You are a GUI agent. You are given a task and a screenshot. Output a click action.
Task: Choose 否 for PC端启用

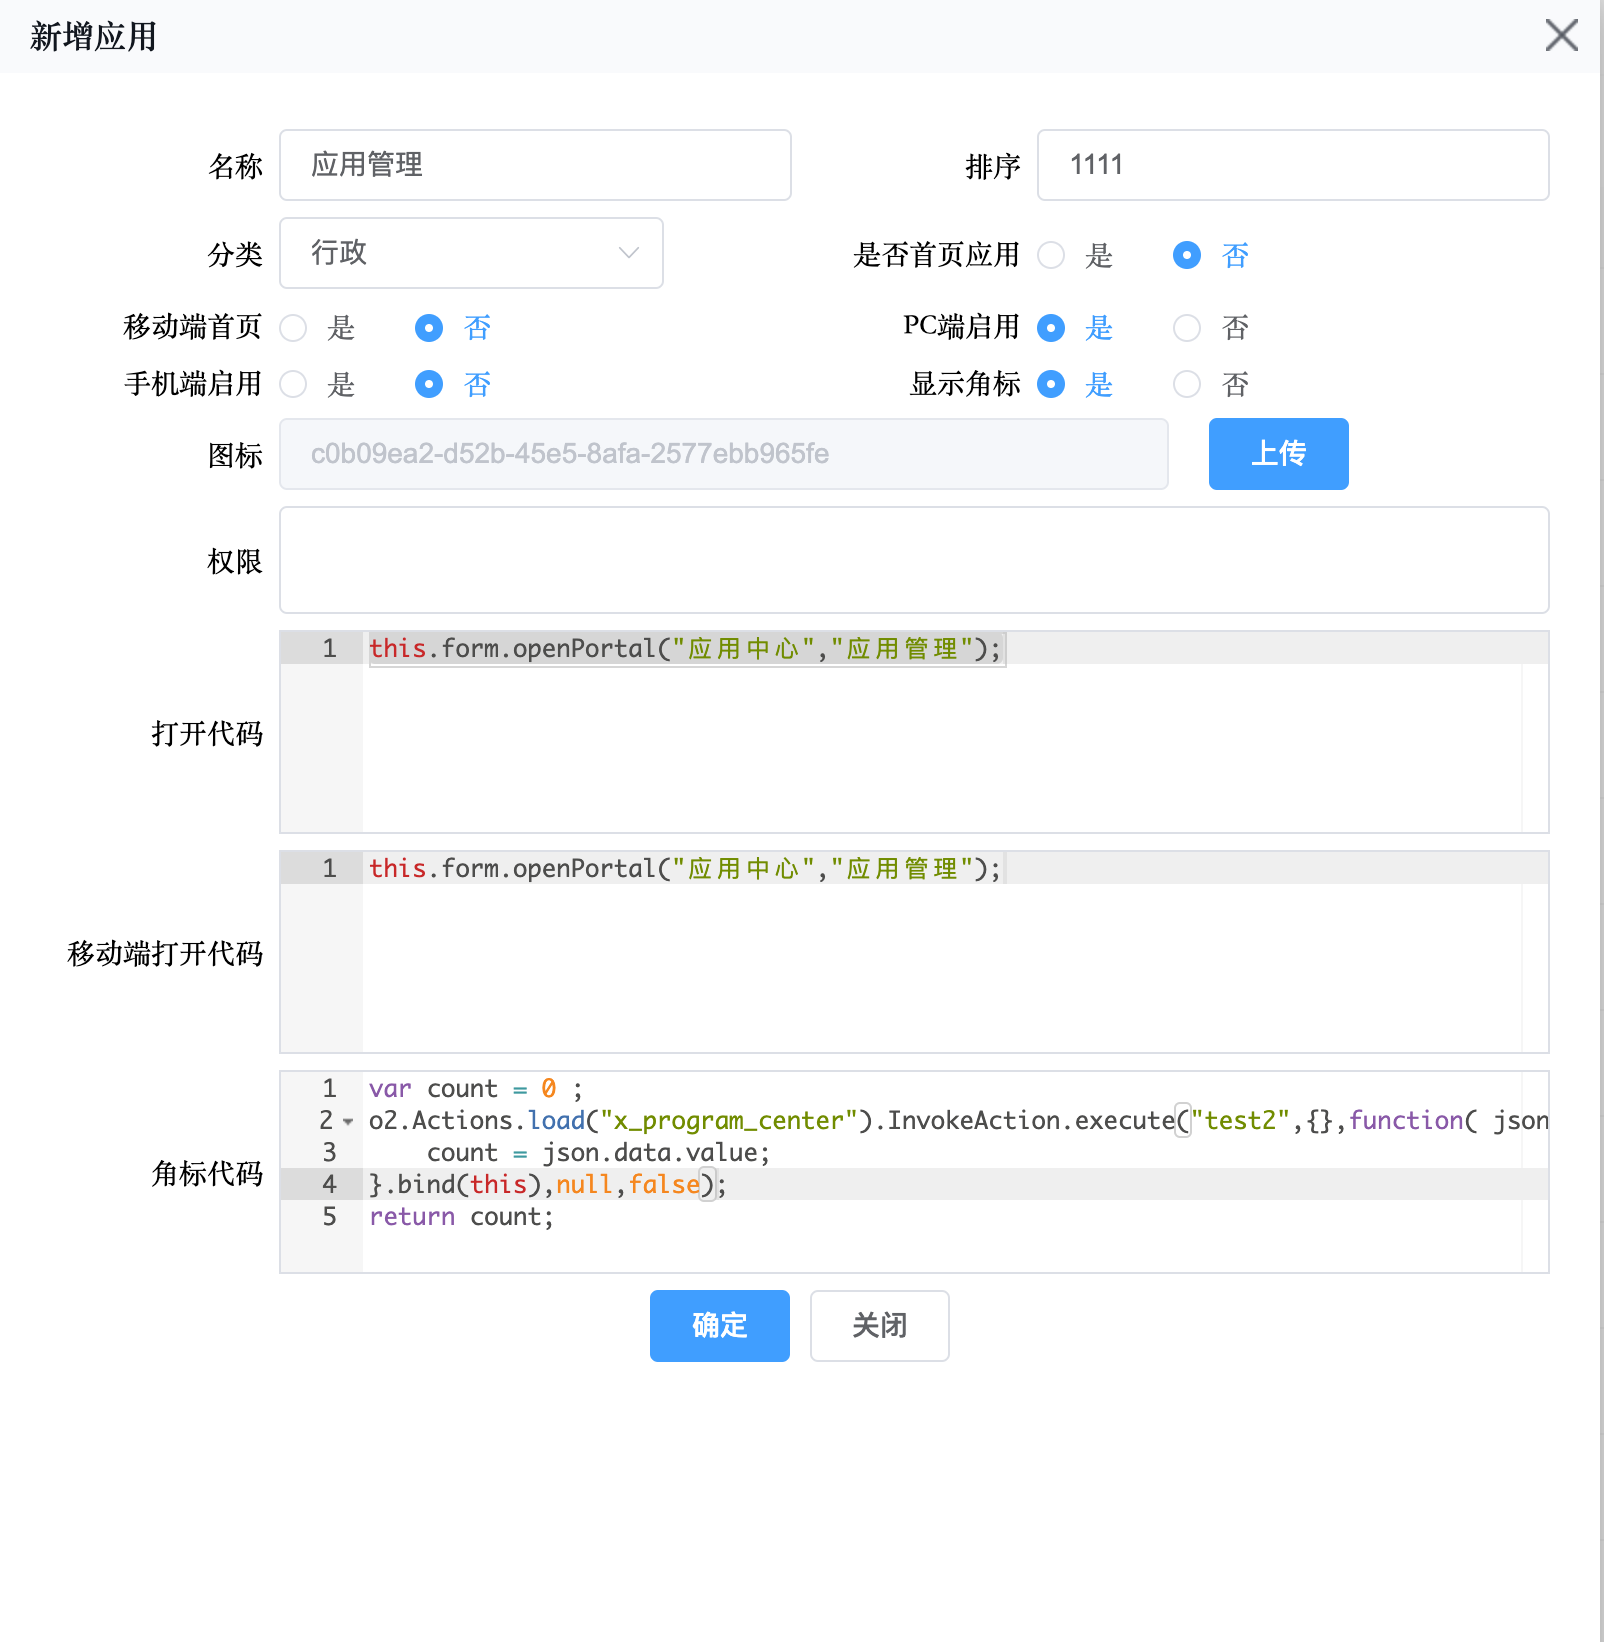pyautogui.click(x=1187, y=328)
